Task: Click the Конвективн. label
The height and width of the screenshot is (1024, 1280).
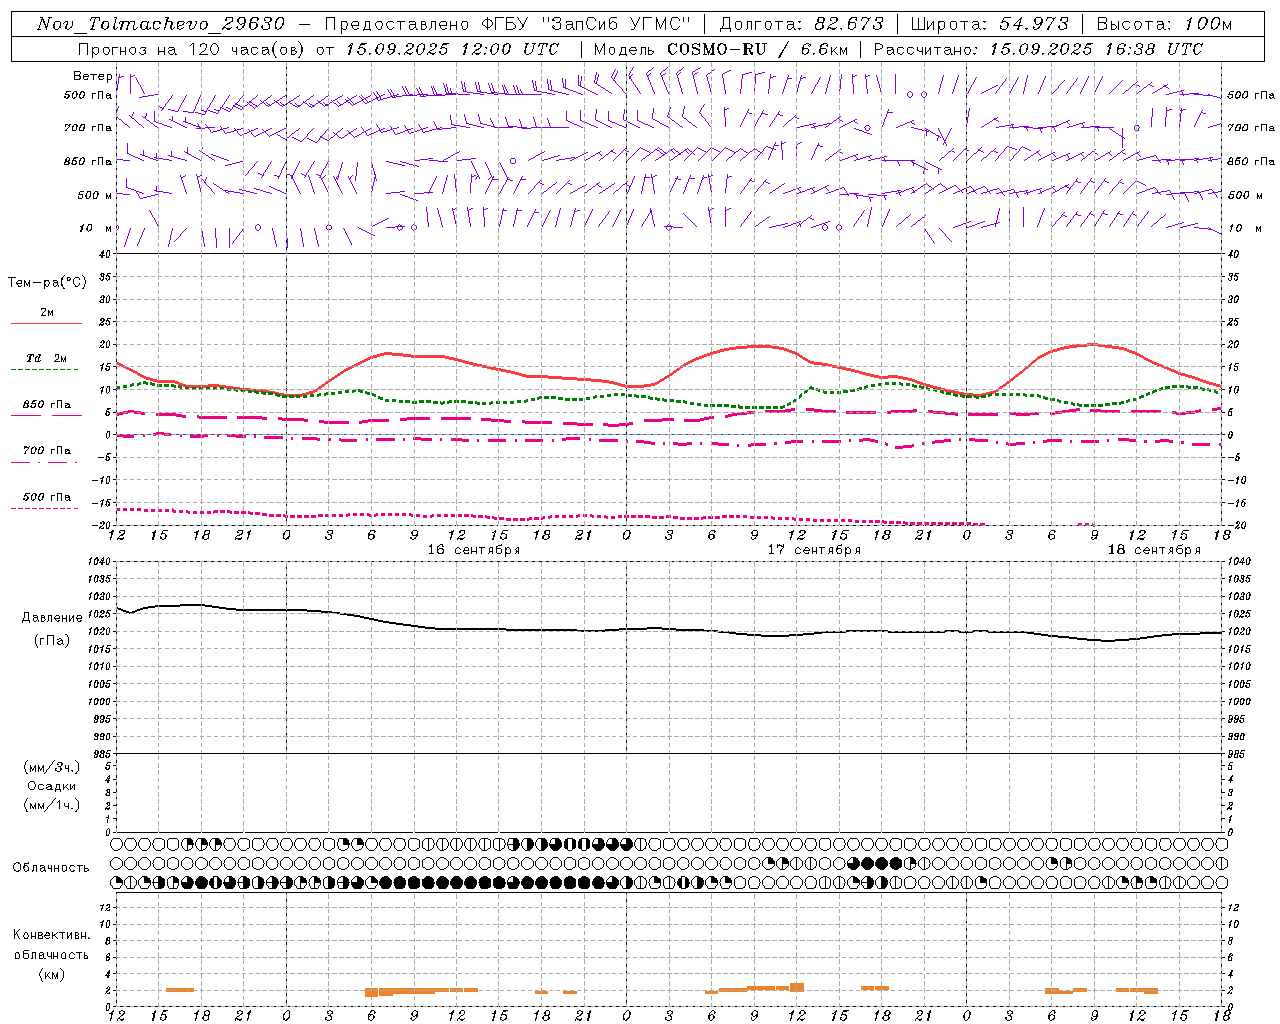Action: 51,935
